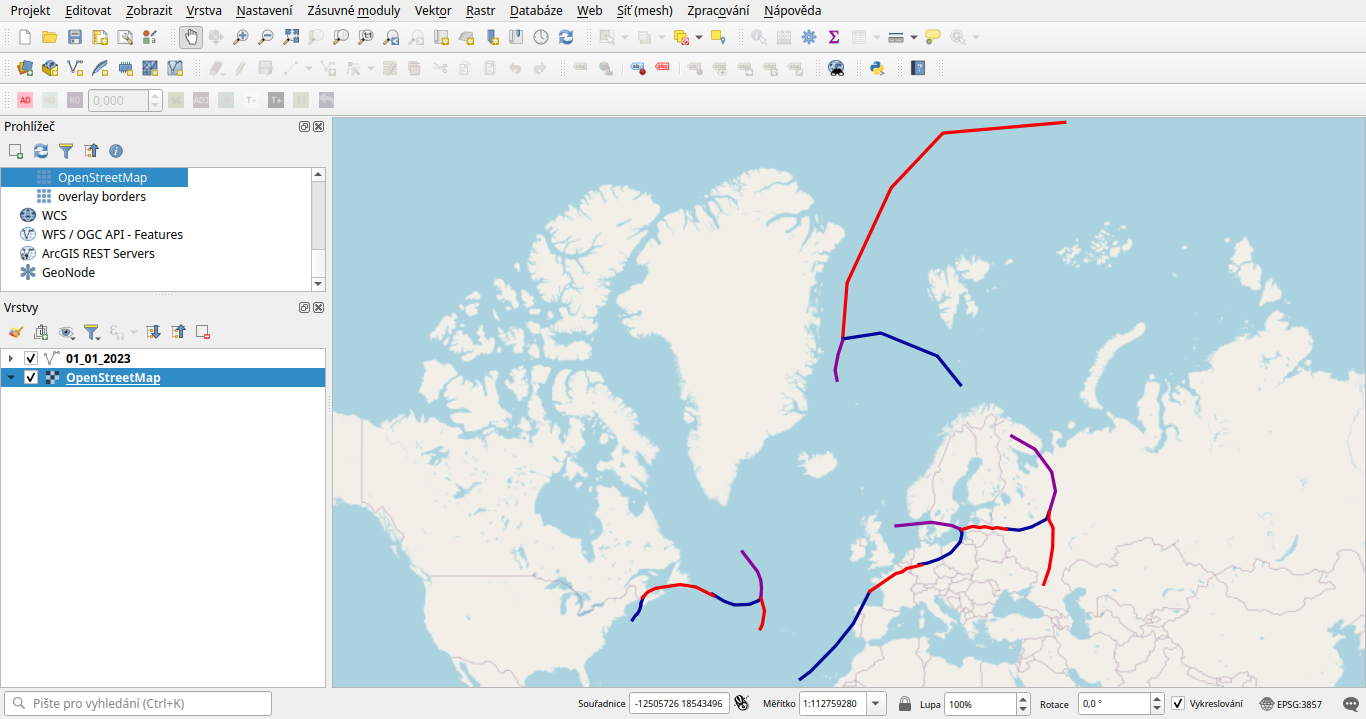
Task: Refresh the Prohlížeč browser panel
Action: pos(41,151)
